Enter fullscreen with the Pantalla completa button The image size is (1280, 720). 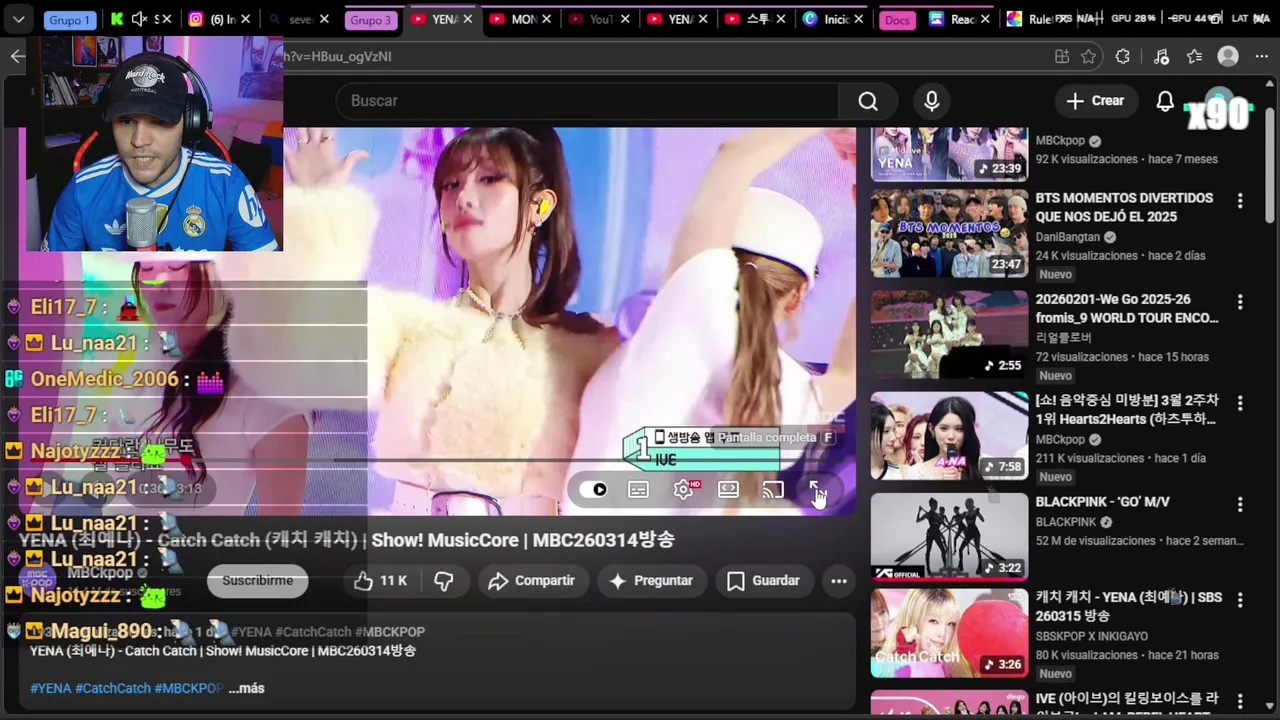pyautogui.click(x=816, y=490)
